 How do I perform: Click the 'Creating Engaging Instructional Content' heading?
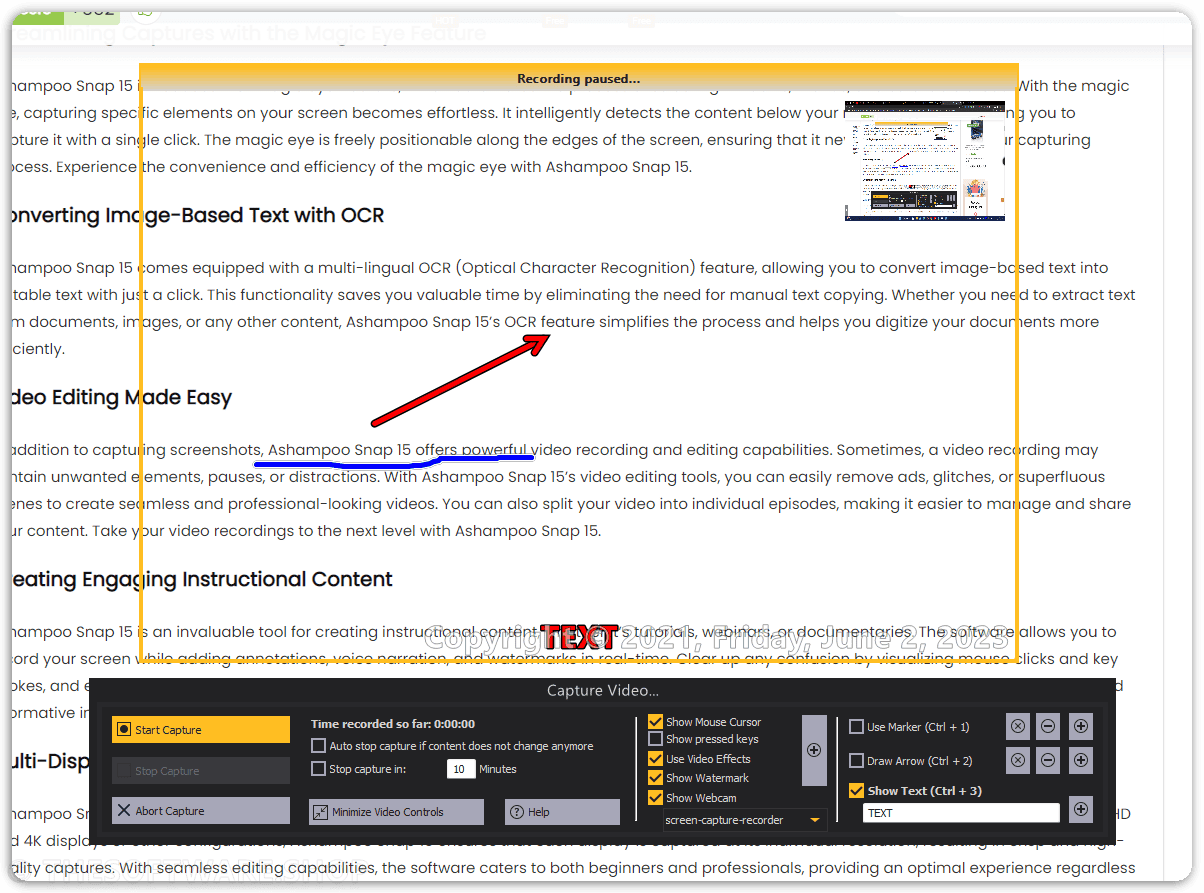202,579
